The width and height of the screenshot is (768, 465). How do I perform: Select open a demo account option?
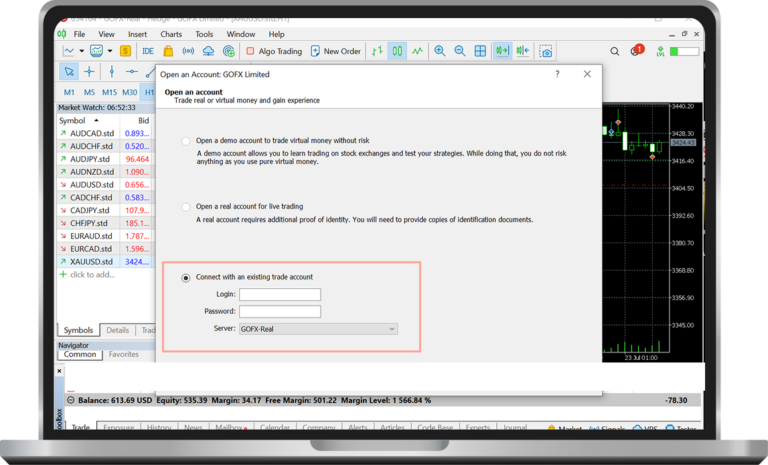(x=186, y=141)
